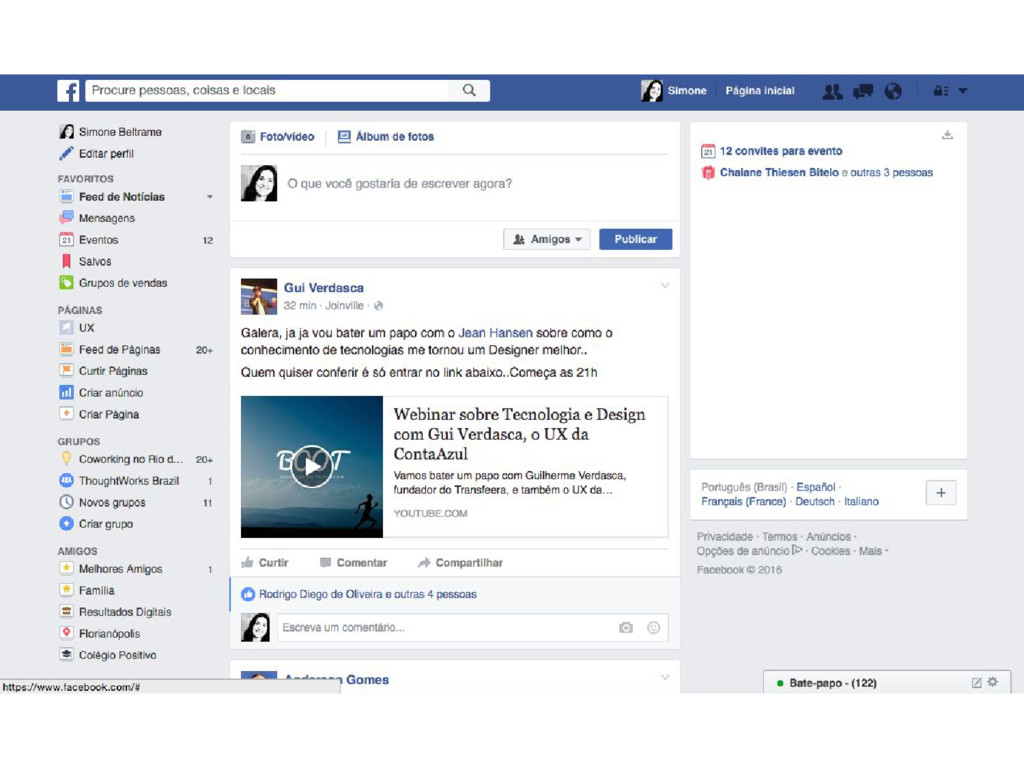The height and width of the screenshot is (768, 1024).
Task: Open the Webinar sobre Tecnologia title link
Action: pos(520,434)
